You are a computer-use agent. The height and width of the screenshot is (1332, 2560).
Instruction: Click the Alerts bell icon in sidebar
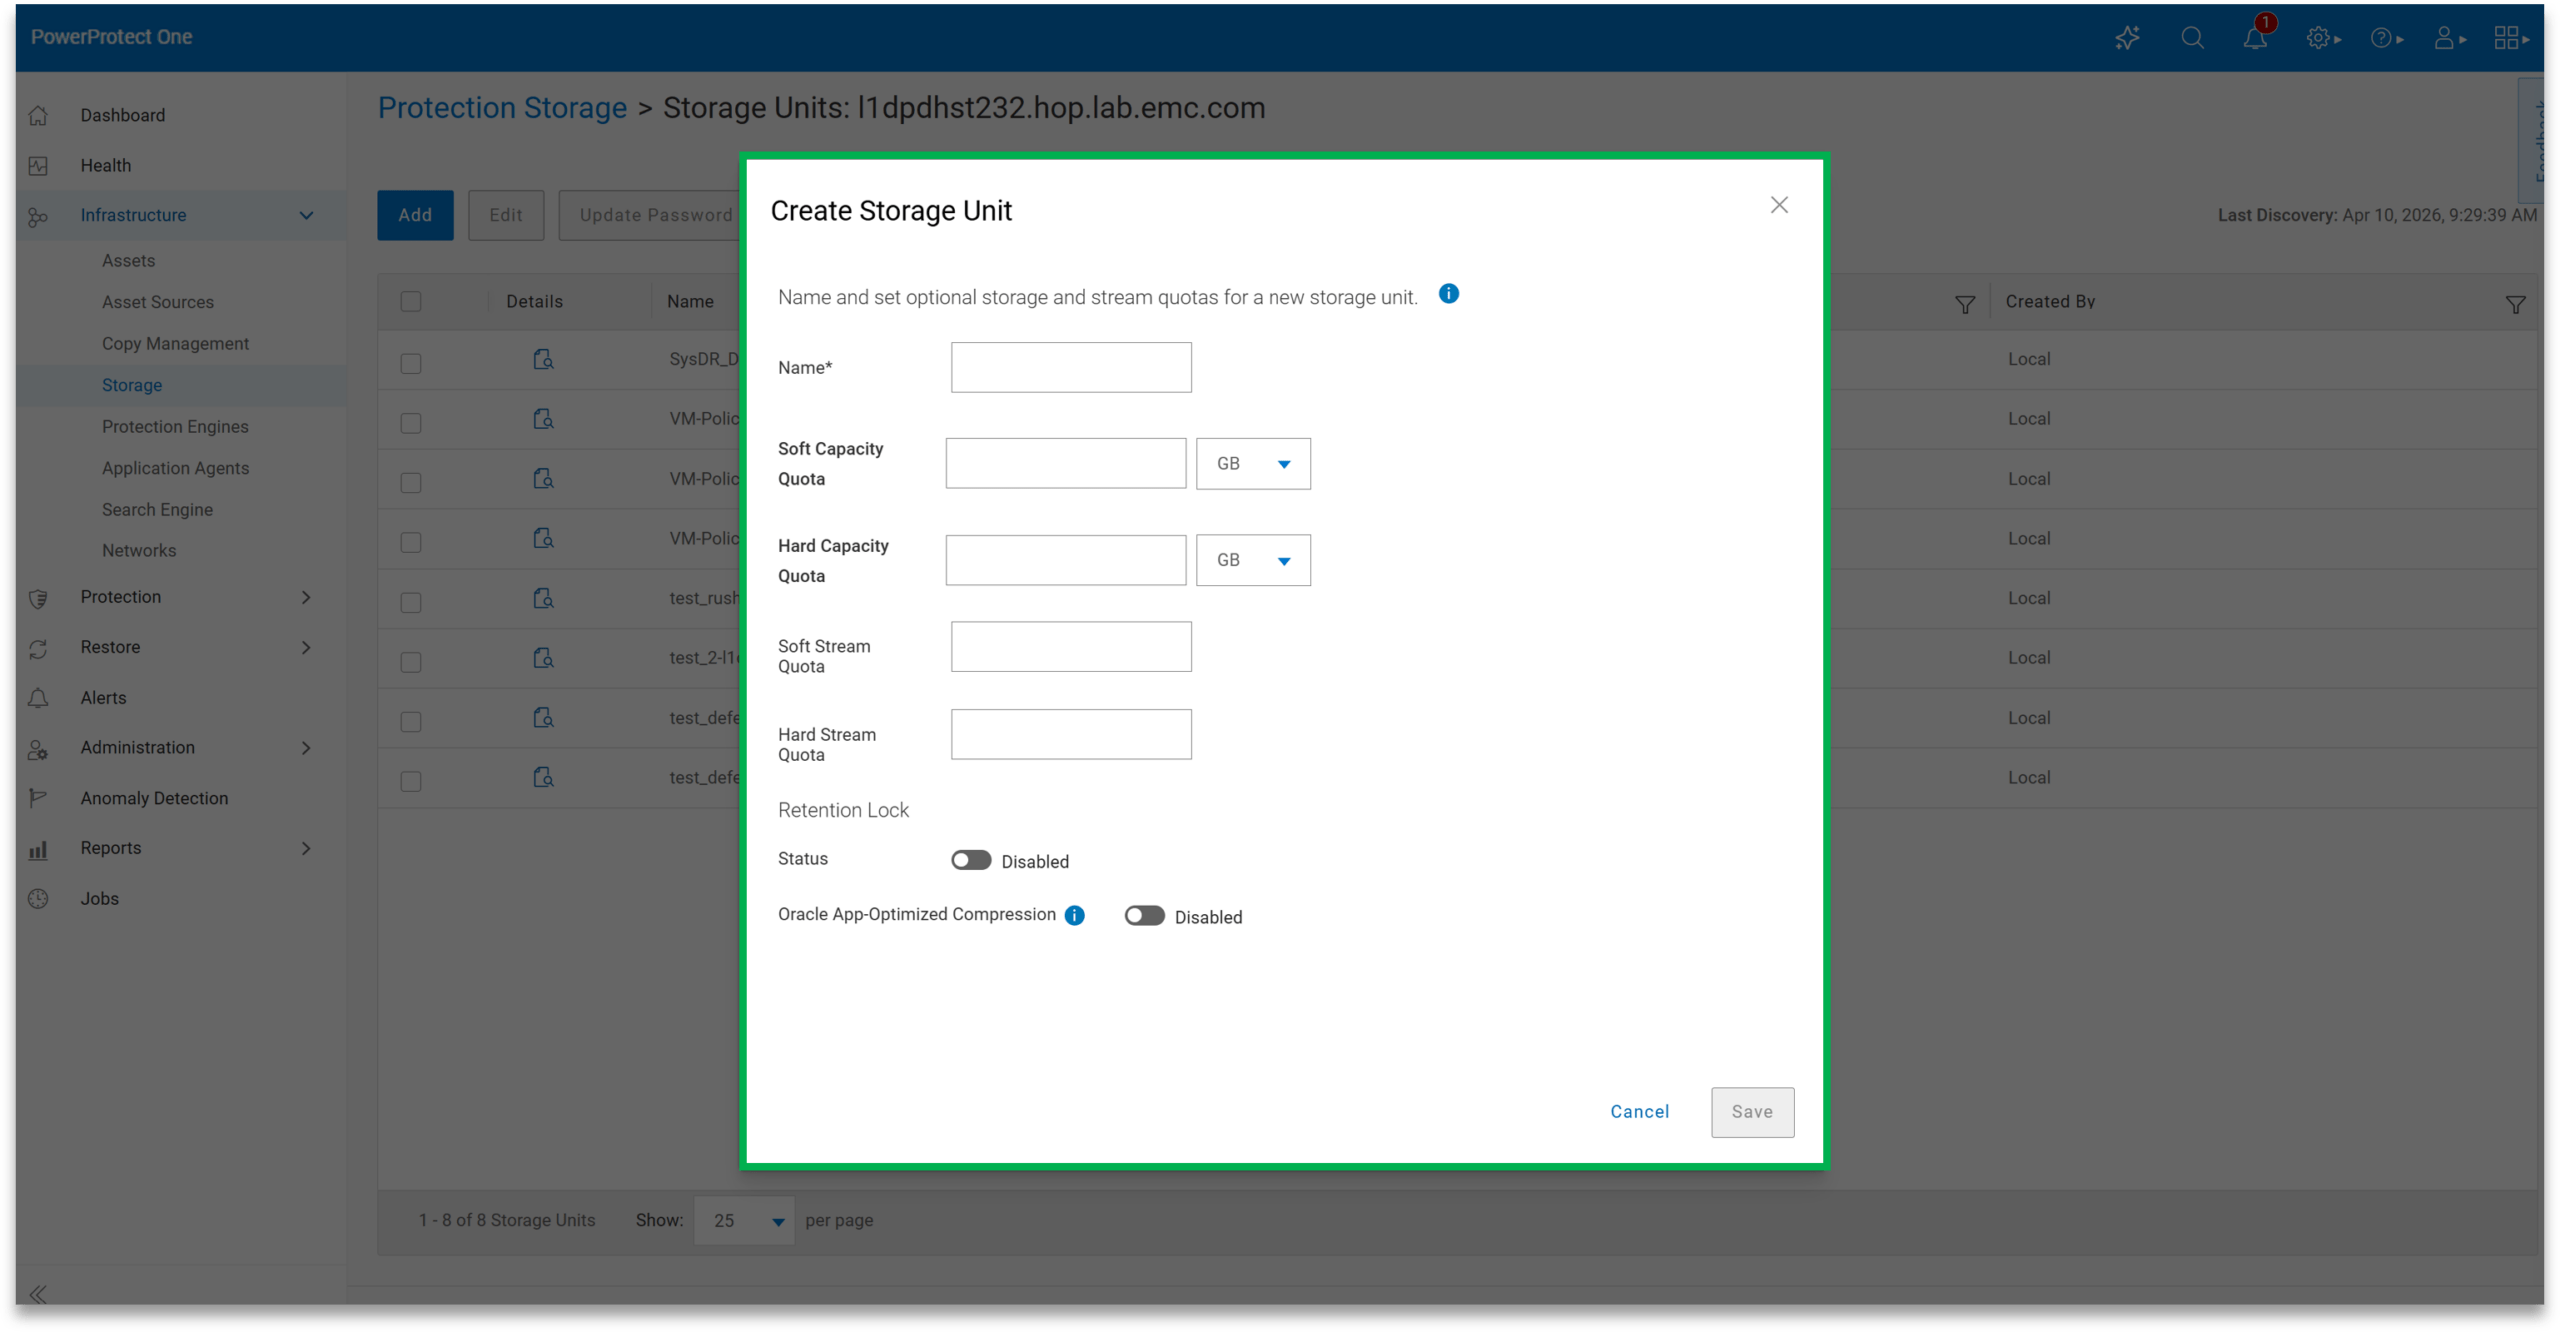[x=38, y=698]
